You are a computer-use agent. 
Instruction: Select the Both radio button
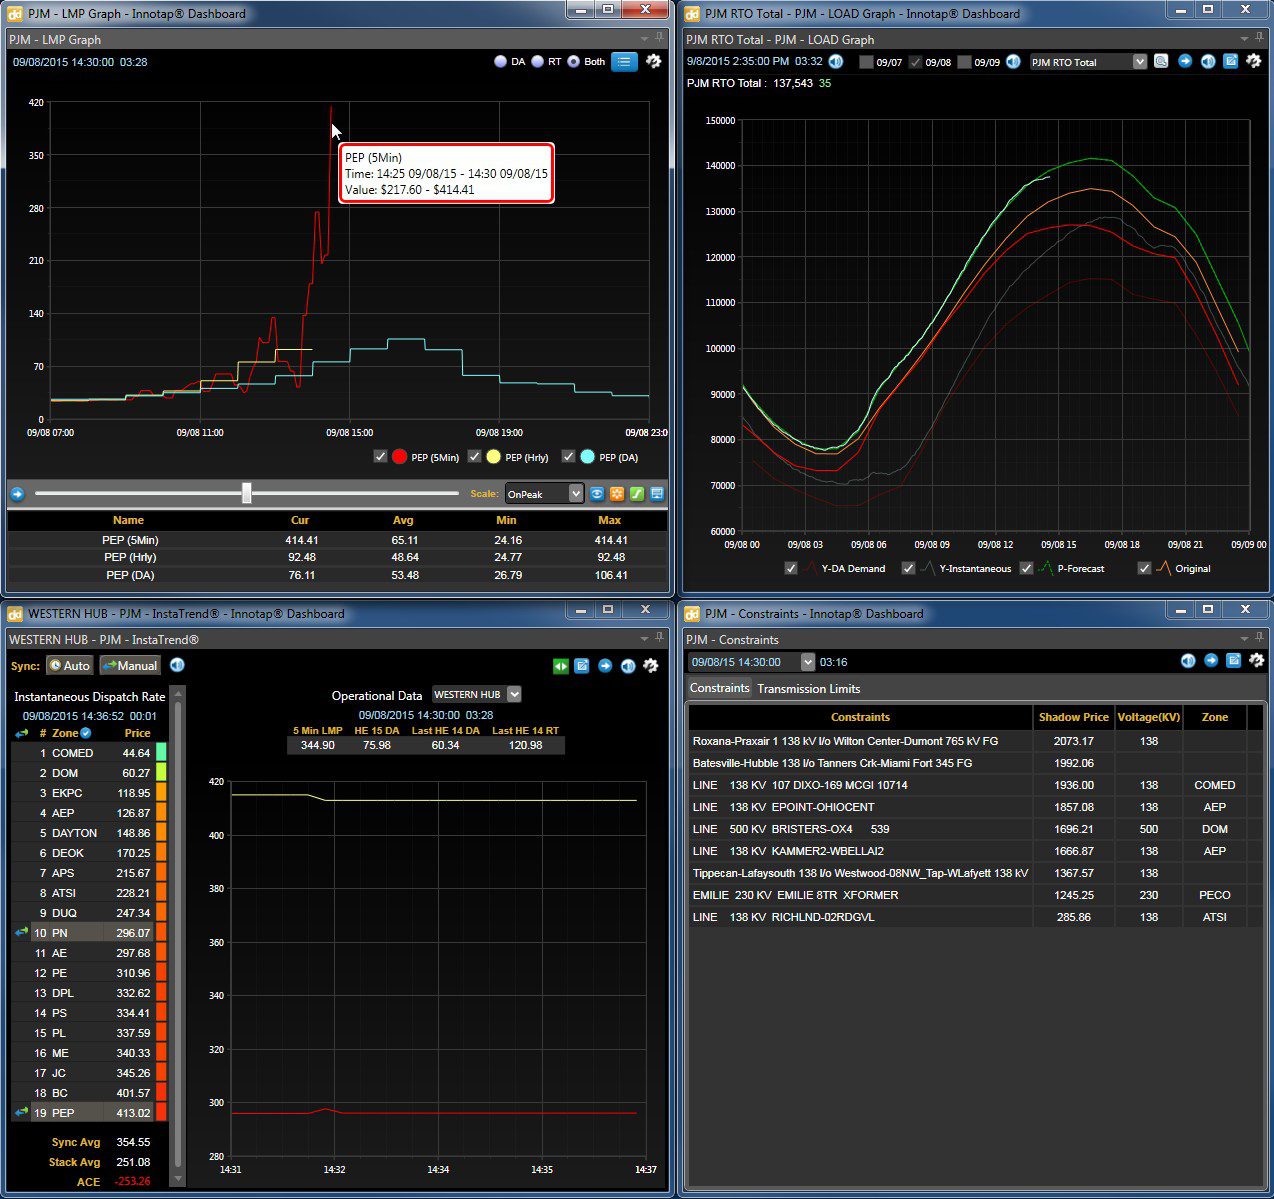(x=573, y=62)
